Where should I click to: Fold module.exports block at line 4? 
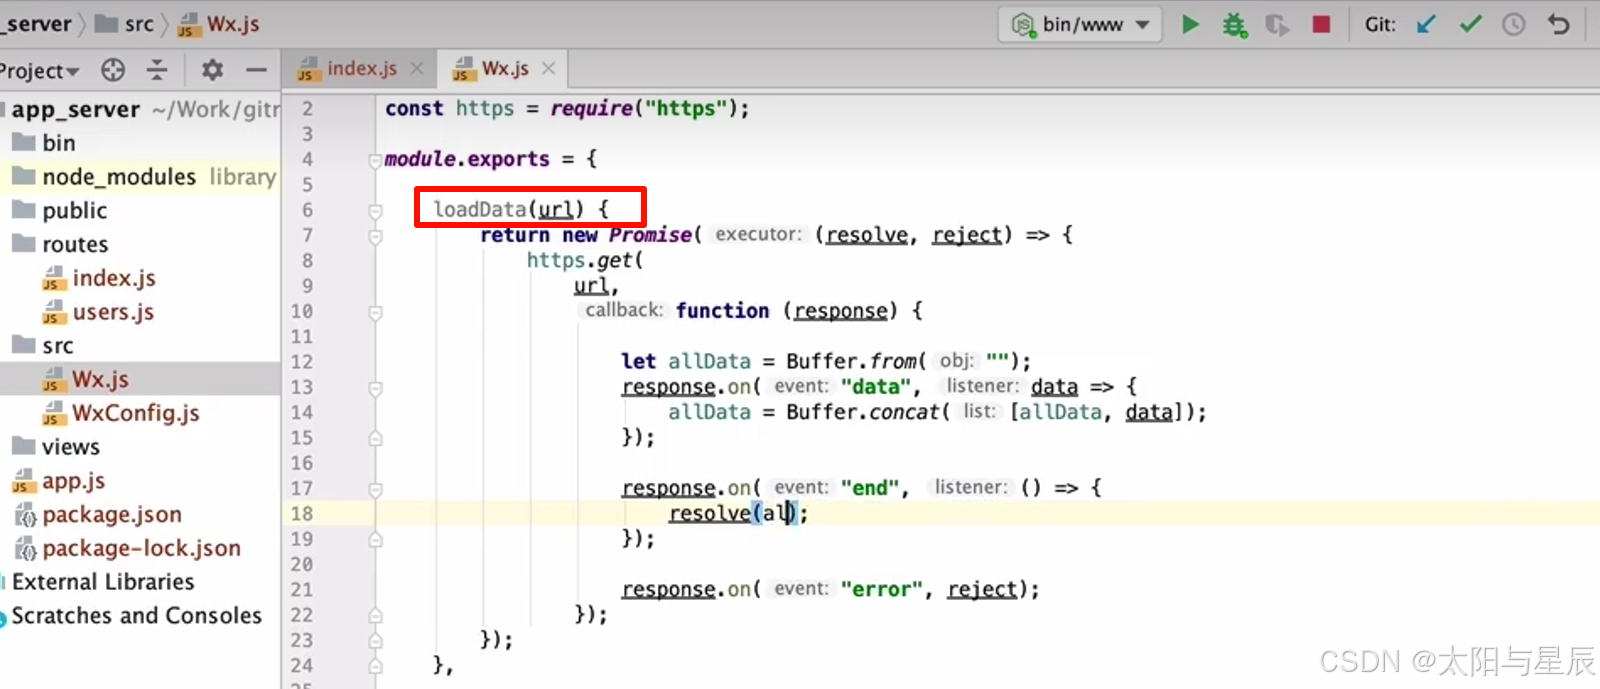[x=375, y=160]
